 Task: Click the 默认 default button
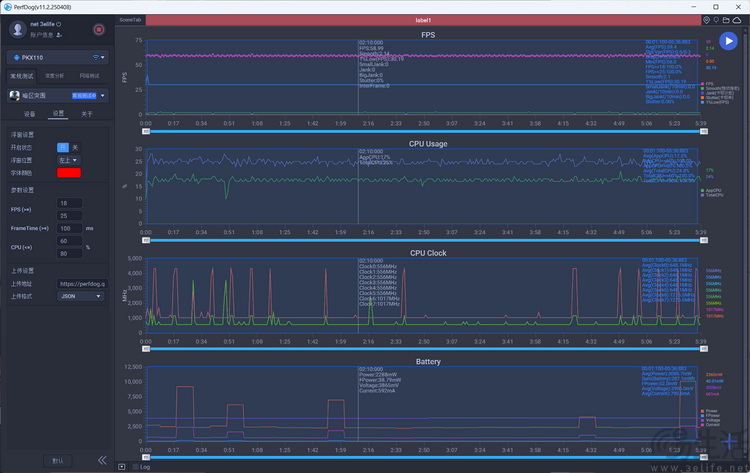57,461
